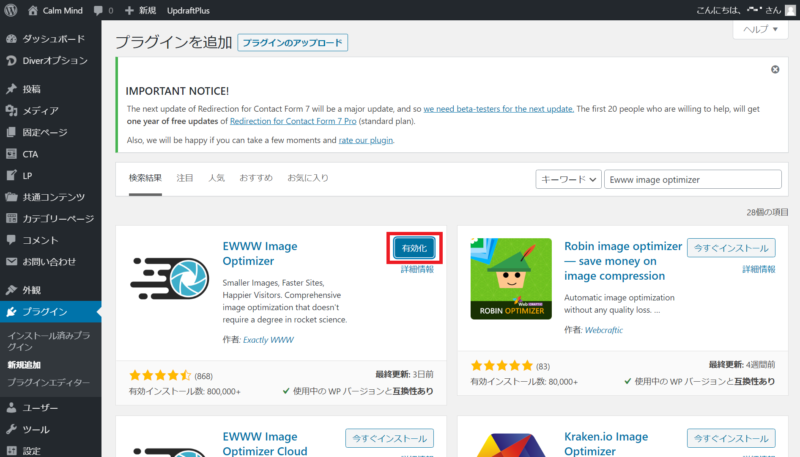Click the Comments sidebar icon
Viewport: 800px width, 457px height.
click(11, 240)
